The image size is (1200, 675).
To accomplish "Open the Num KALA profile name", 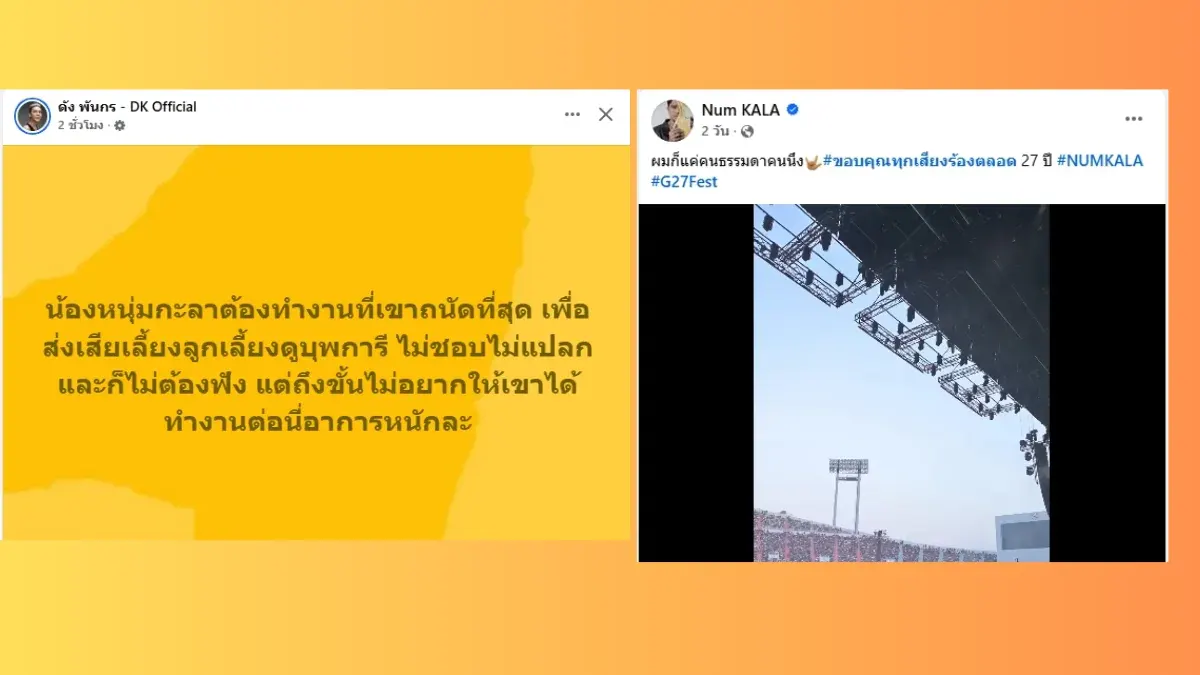I will point(741,110).
